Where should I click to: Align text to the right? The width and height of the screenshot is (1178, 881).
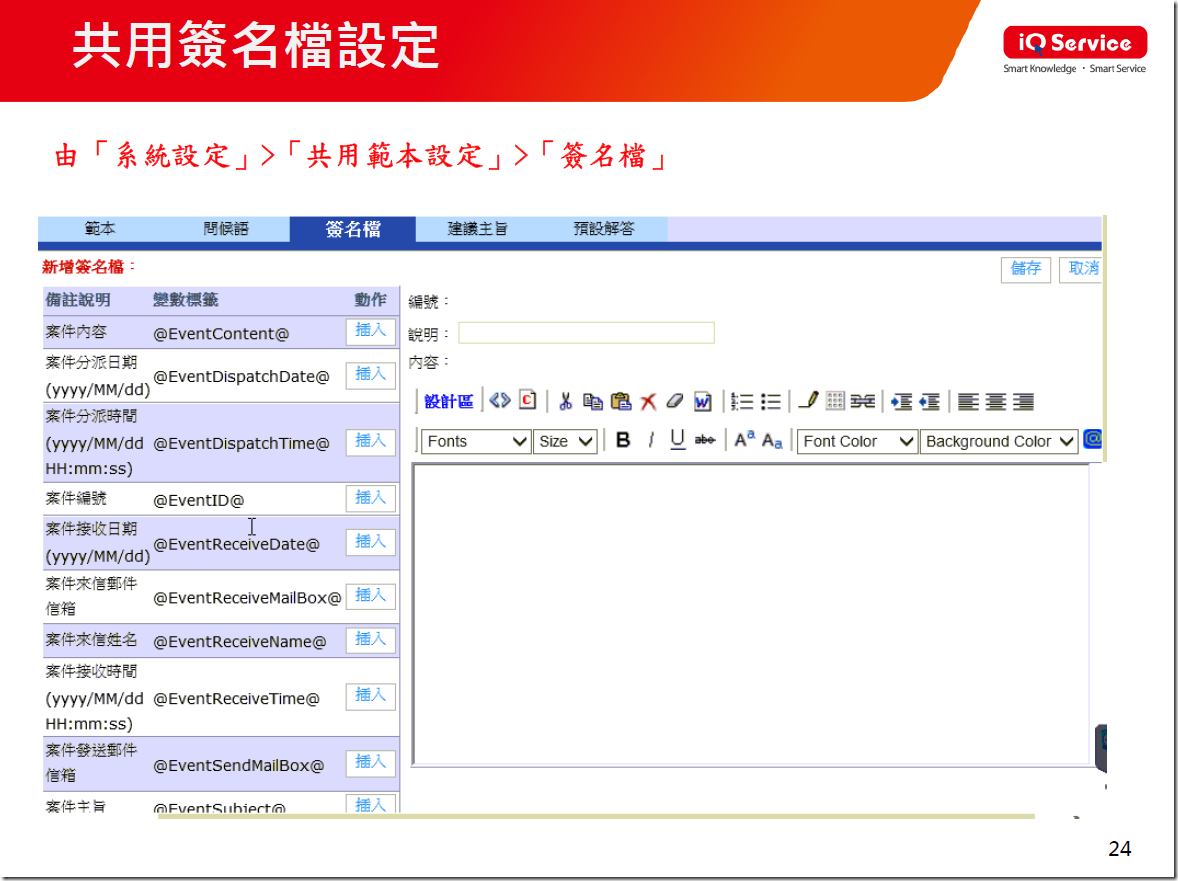(x=1023, y=402)
